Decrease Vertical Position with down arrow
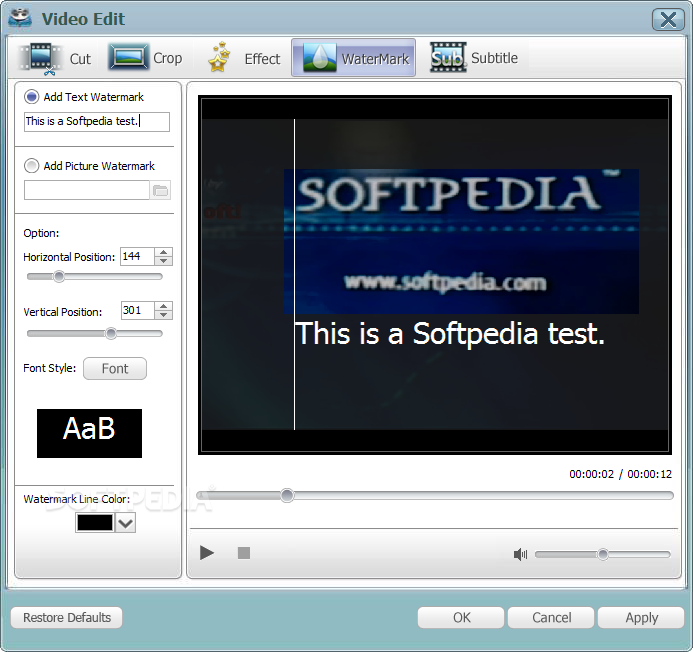This screenshot has width=693, height=652. [164, 315]
